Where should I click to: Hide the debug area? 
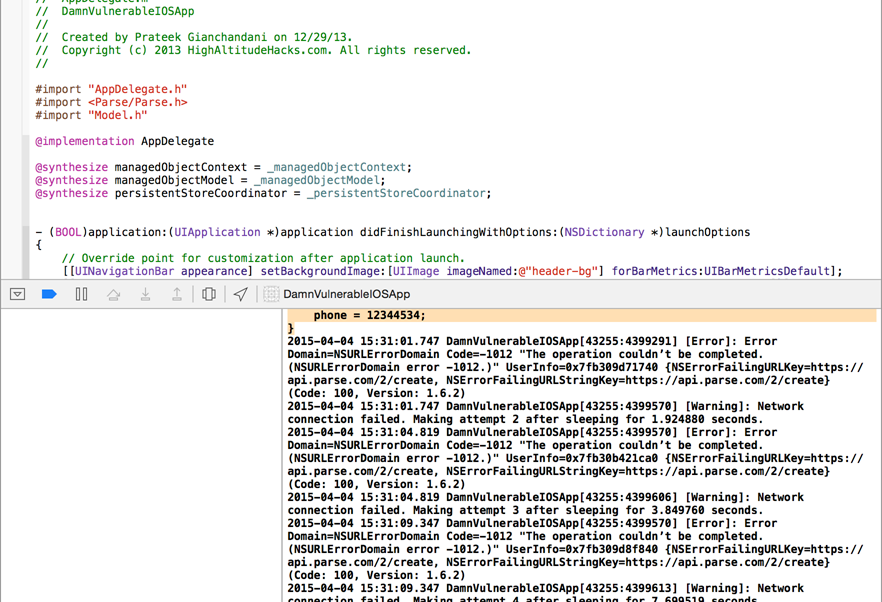(17, 294)
